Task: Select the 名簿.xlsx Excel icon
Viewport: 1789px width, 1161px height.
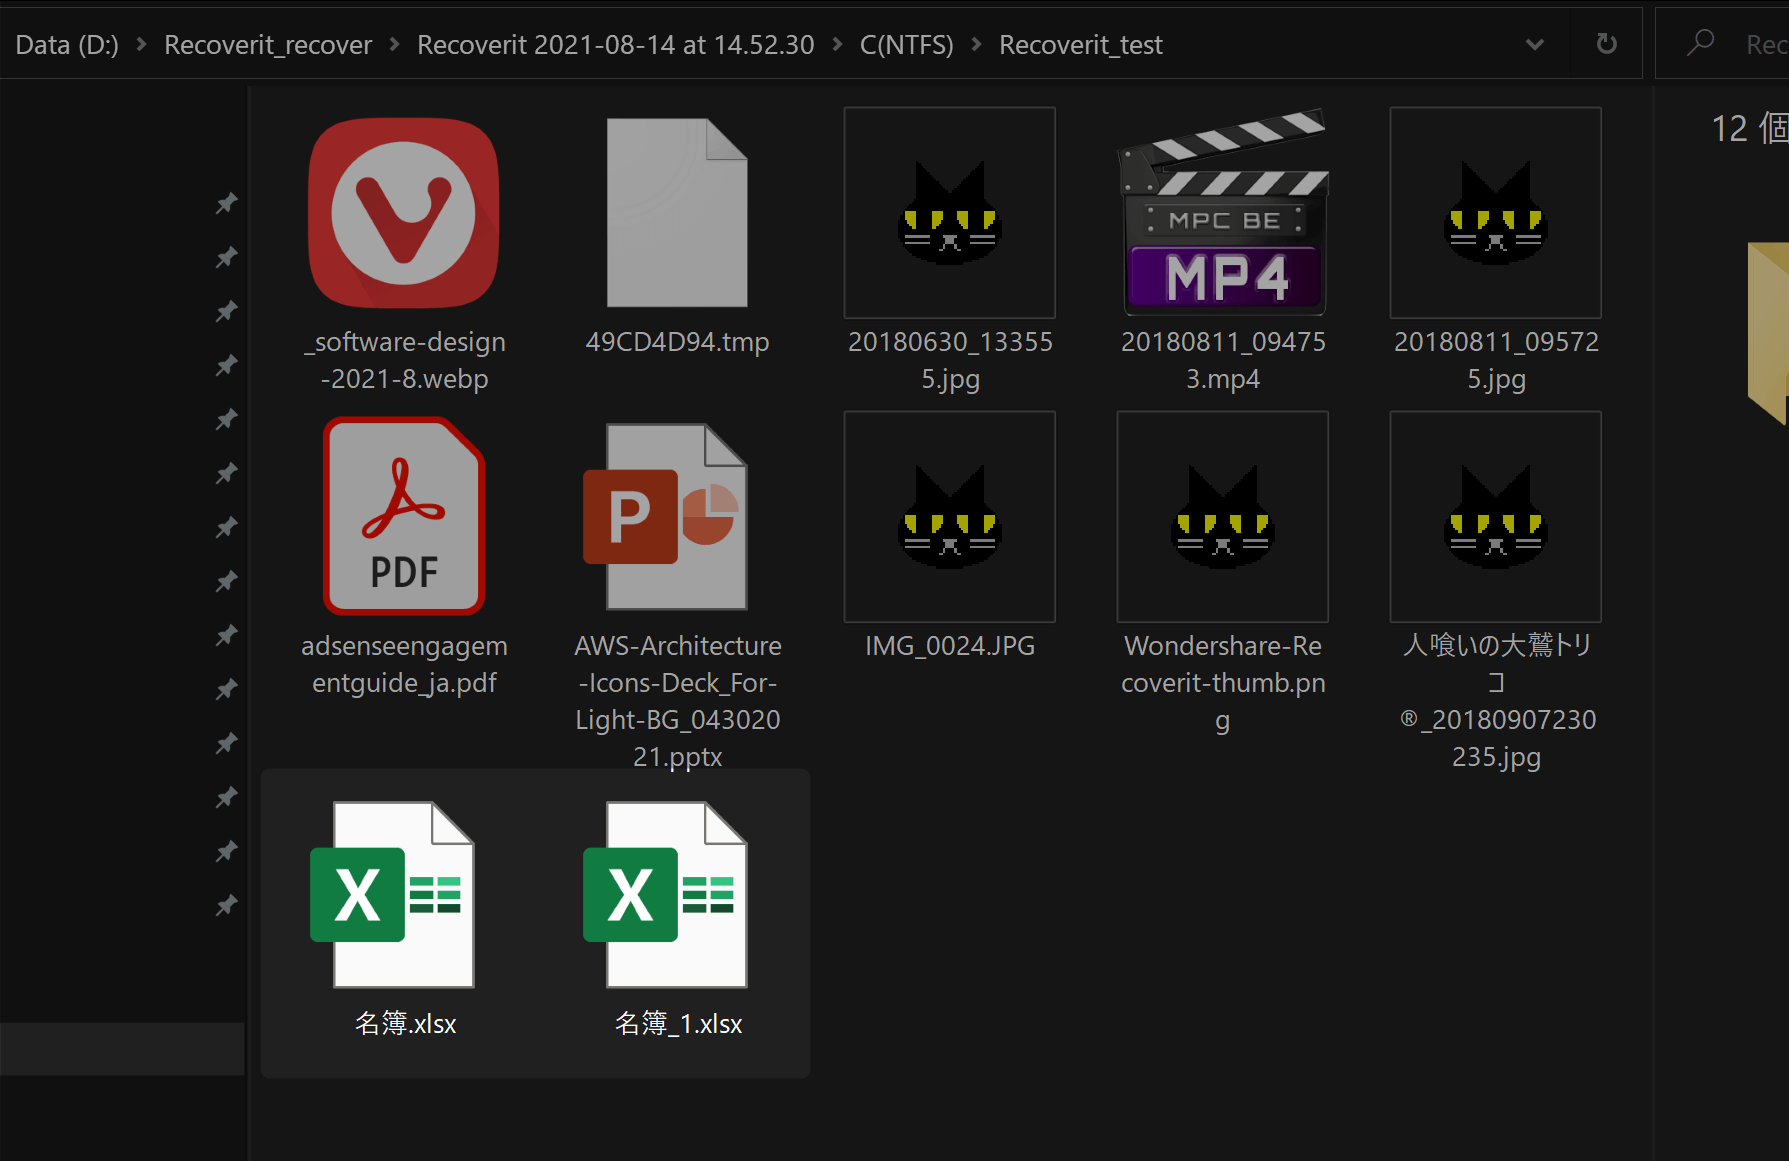Action: pyautogui.click(x=392, y=894)
